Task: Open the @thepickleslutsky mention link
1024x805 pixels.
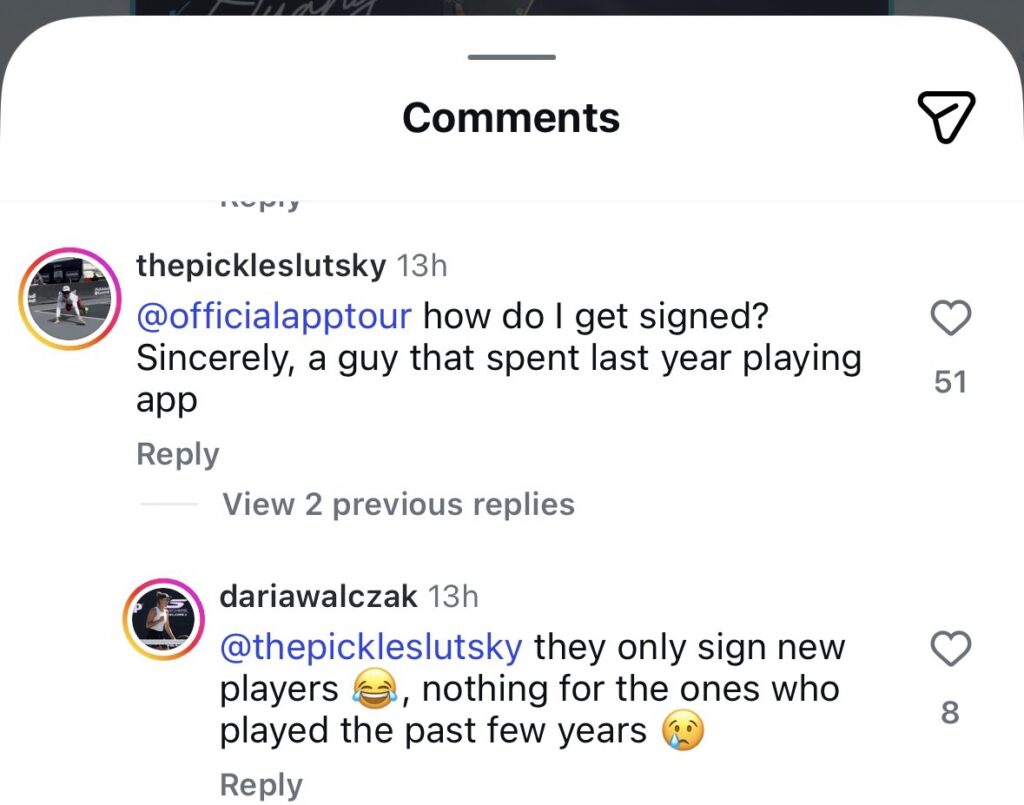Action: 371,647
